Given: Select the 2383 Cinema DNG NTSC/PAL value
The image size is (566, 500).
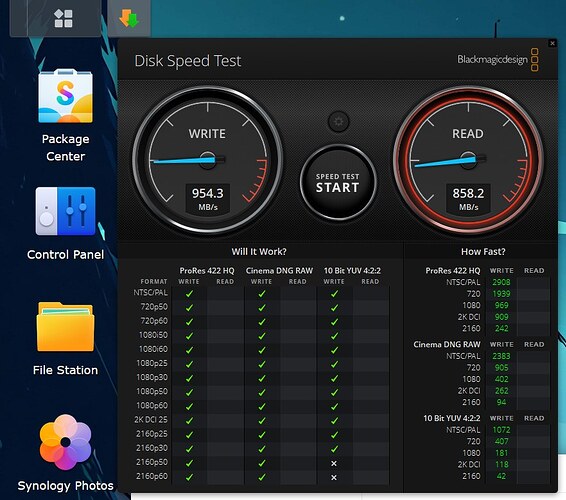Looking at the screenshot, I should (x=501, y=356).
